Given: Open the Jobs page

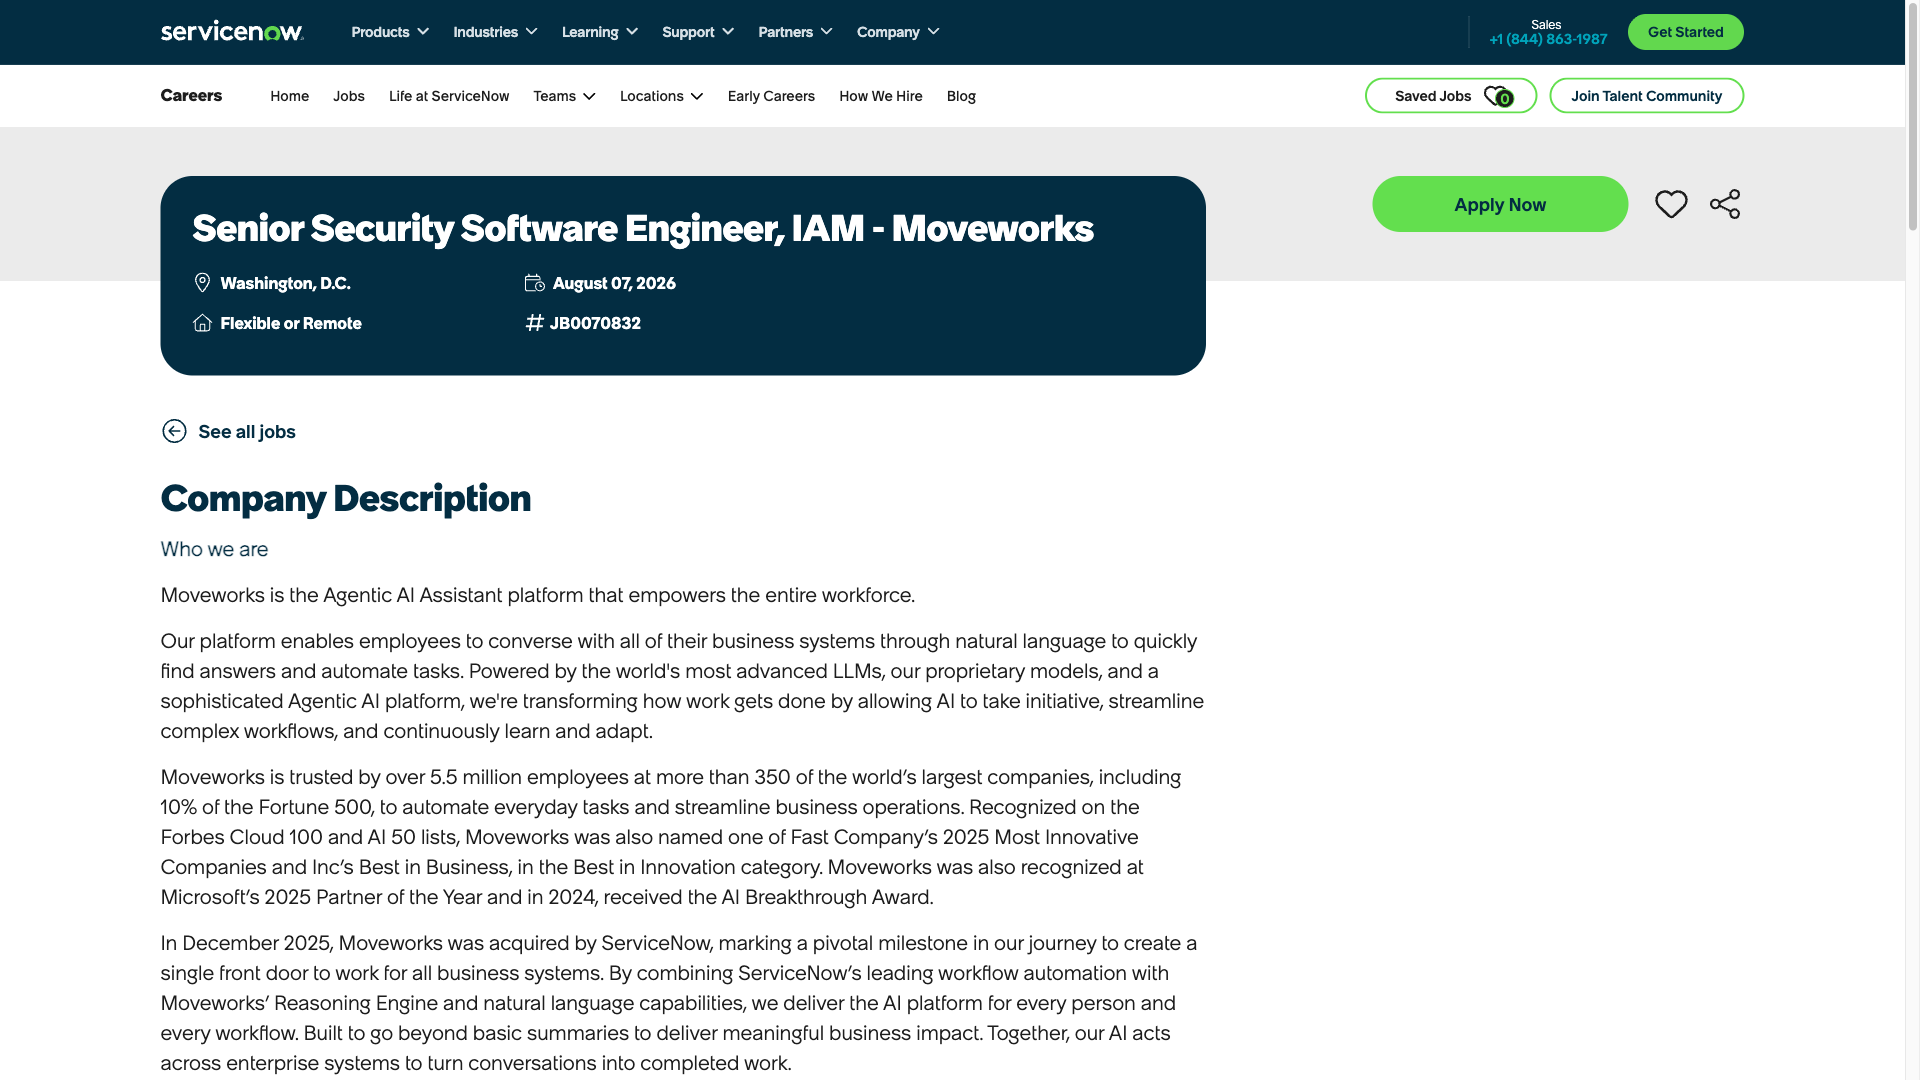Looking at the screenshot, I should [x=349, y=96].
